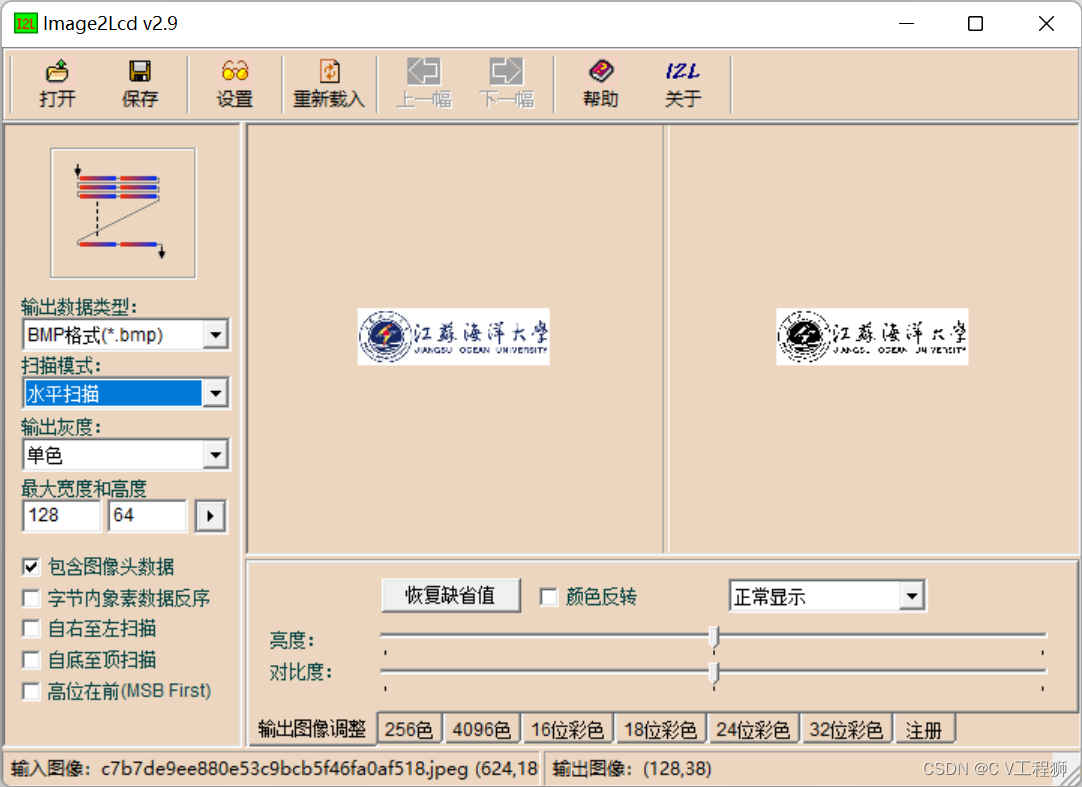This screenshot has width=1082, height=787.
Task: Enable 自右至左扫描 checkbox
Action: [x=31, y=628]
